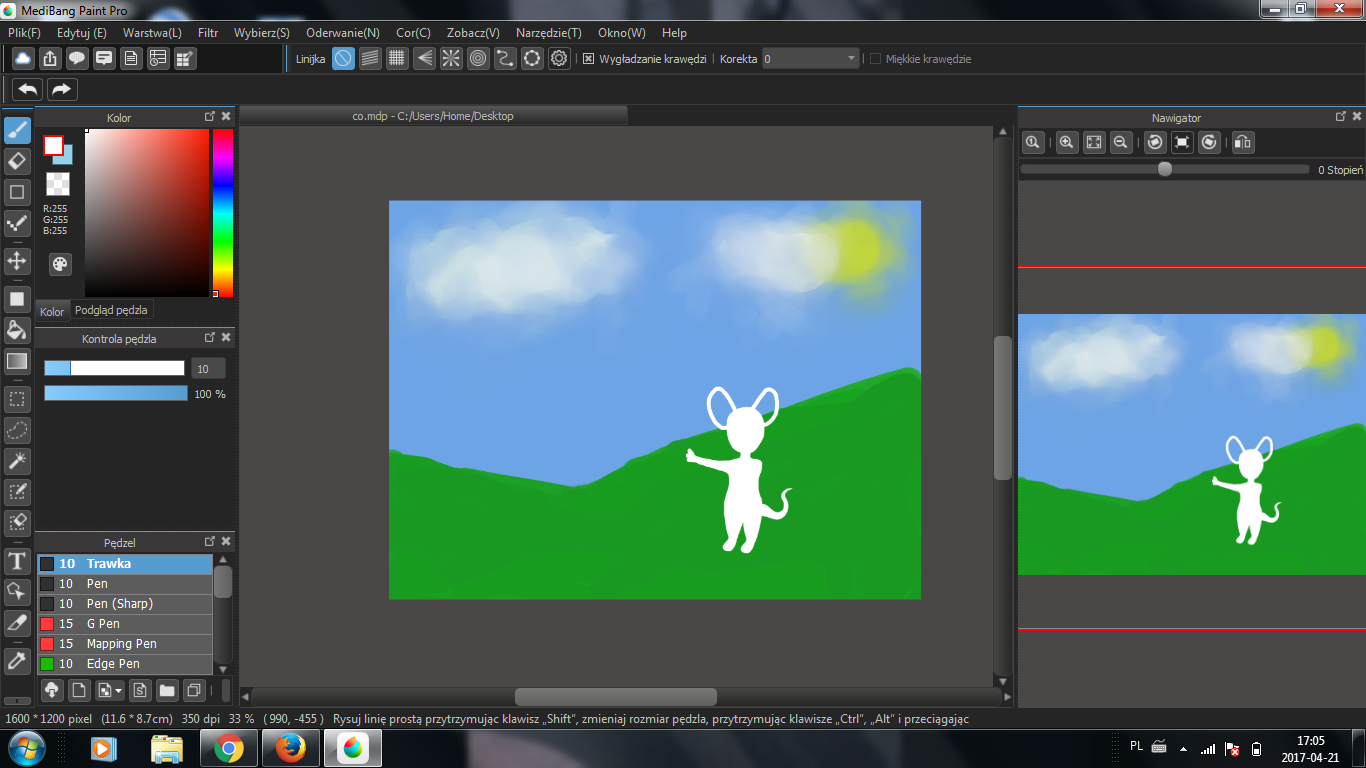Enable curve snap guide
The height and width of the screenshot is (768, 1366).
[x=505, y=58]
